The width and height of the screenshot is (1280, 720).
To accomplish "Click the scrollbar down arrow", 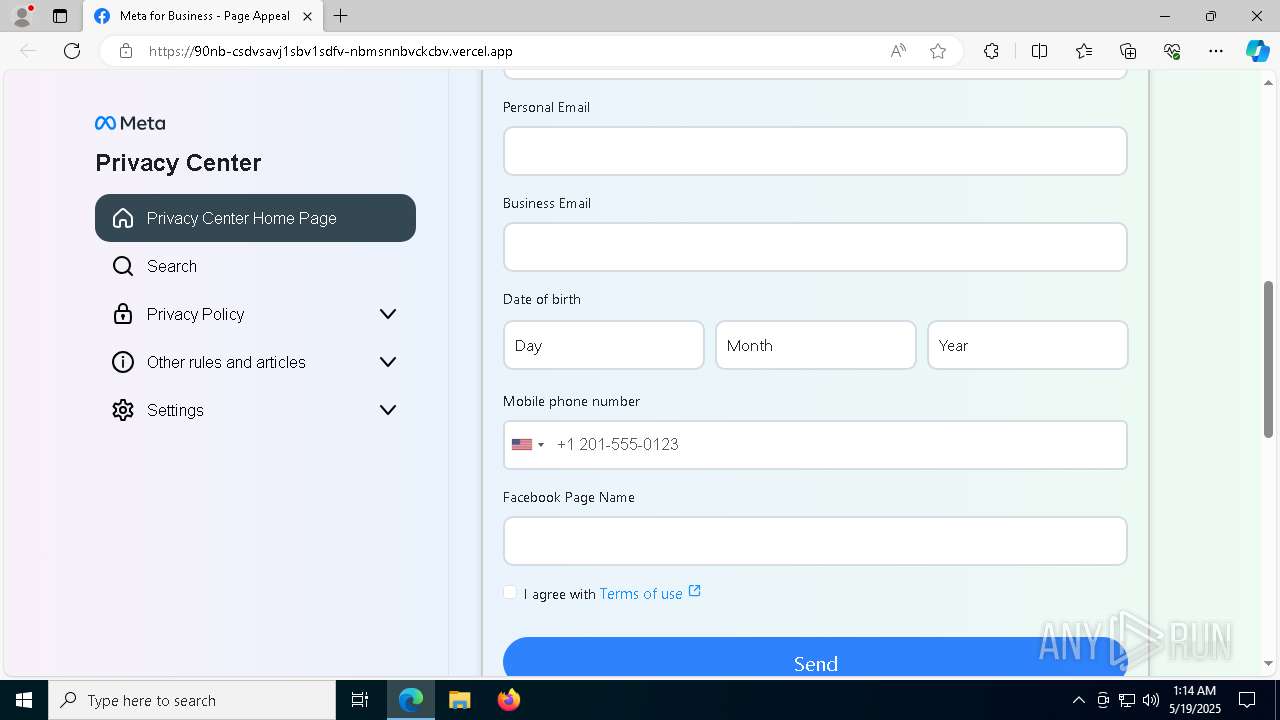I will (x=1268, y=663).
